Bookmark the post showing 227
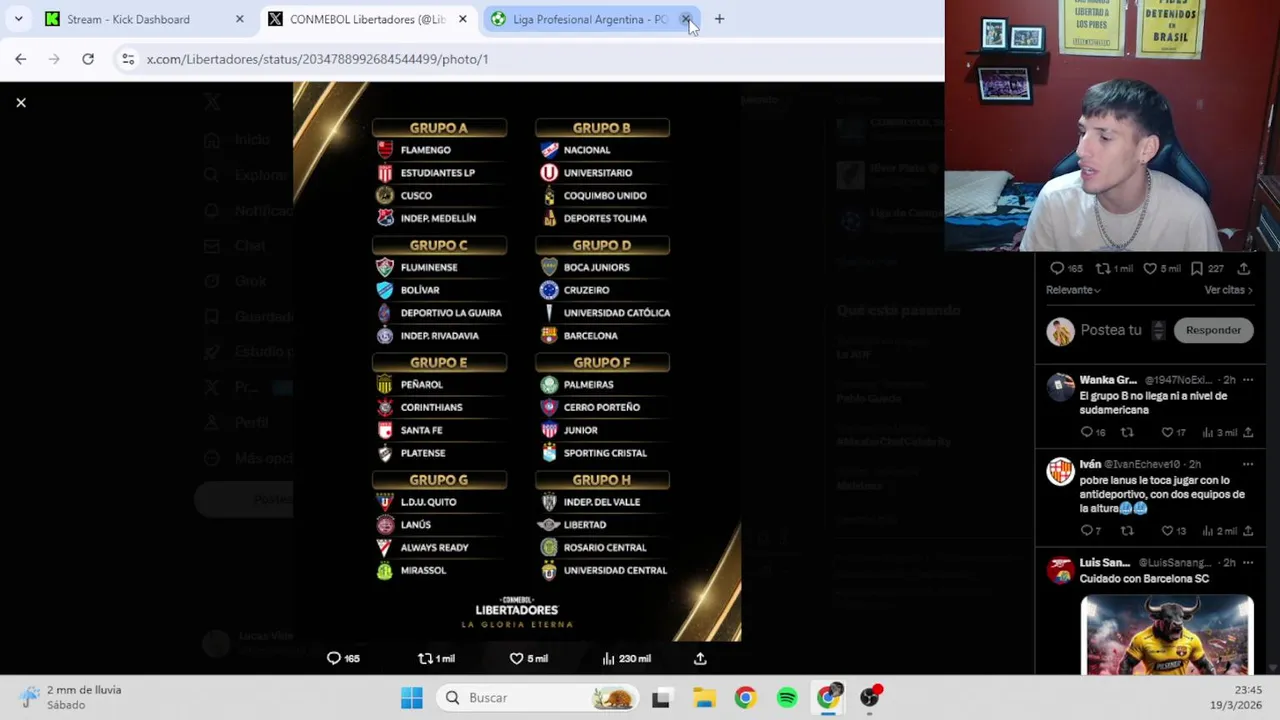 pyautogui.click(x=1207, y=268)
